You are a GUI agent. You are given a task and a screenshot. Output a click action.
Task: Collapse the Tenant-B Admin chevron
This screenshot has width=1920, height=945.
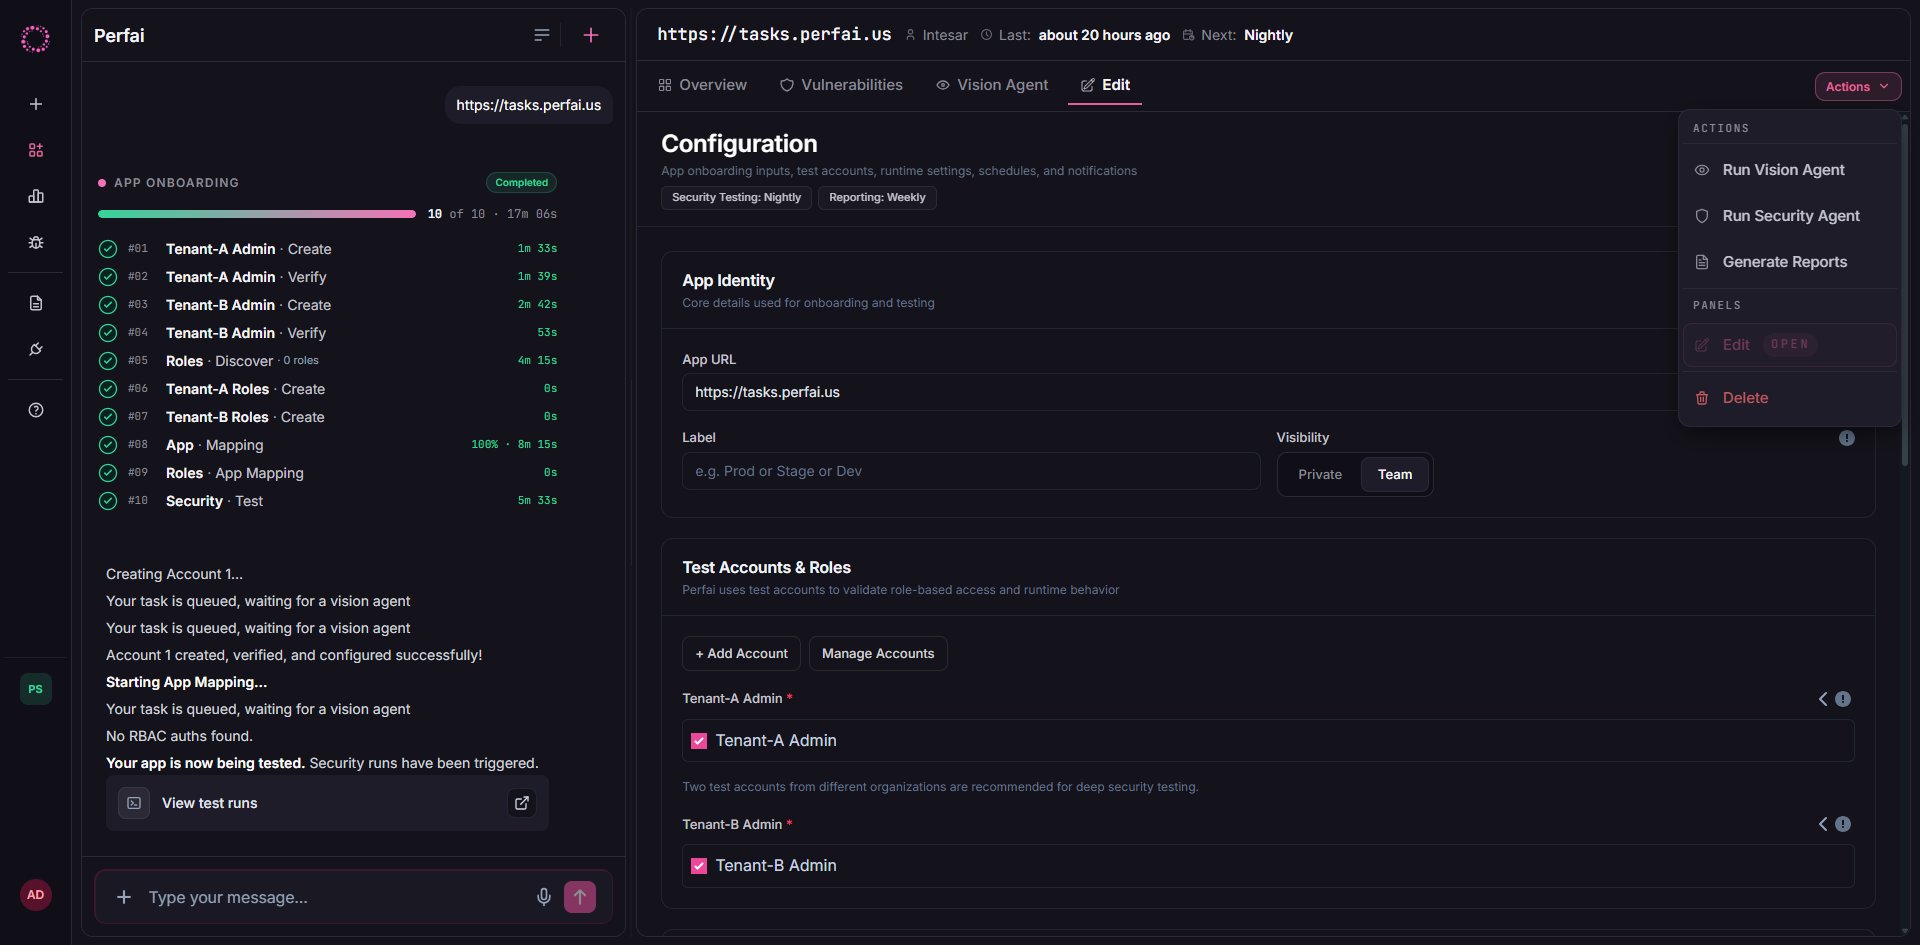point(1823,824)
